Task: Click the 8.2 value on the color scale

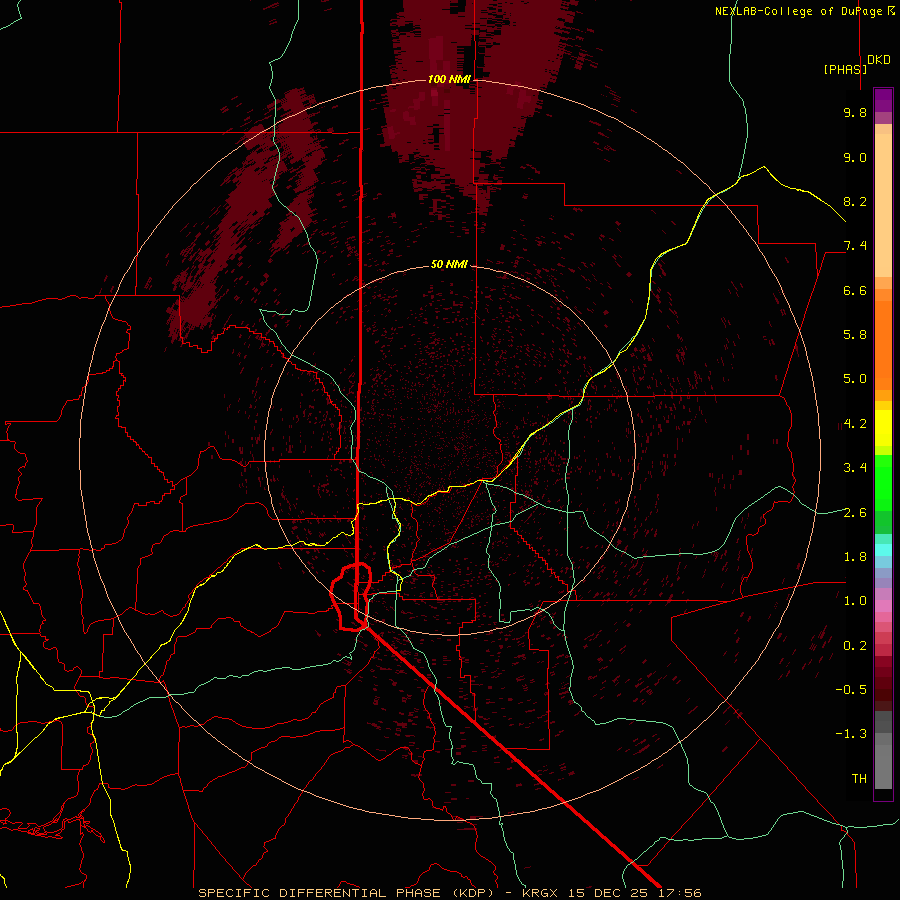Action: pyautogui.click(x=855, y=201)
